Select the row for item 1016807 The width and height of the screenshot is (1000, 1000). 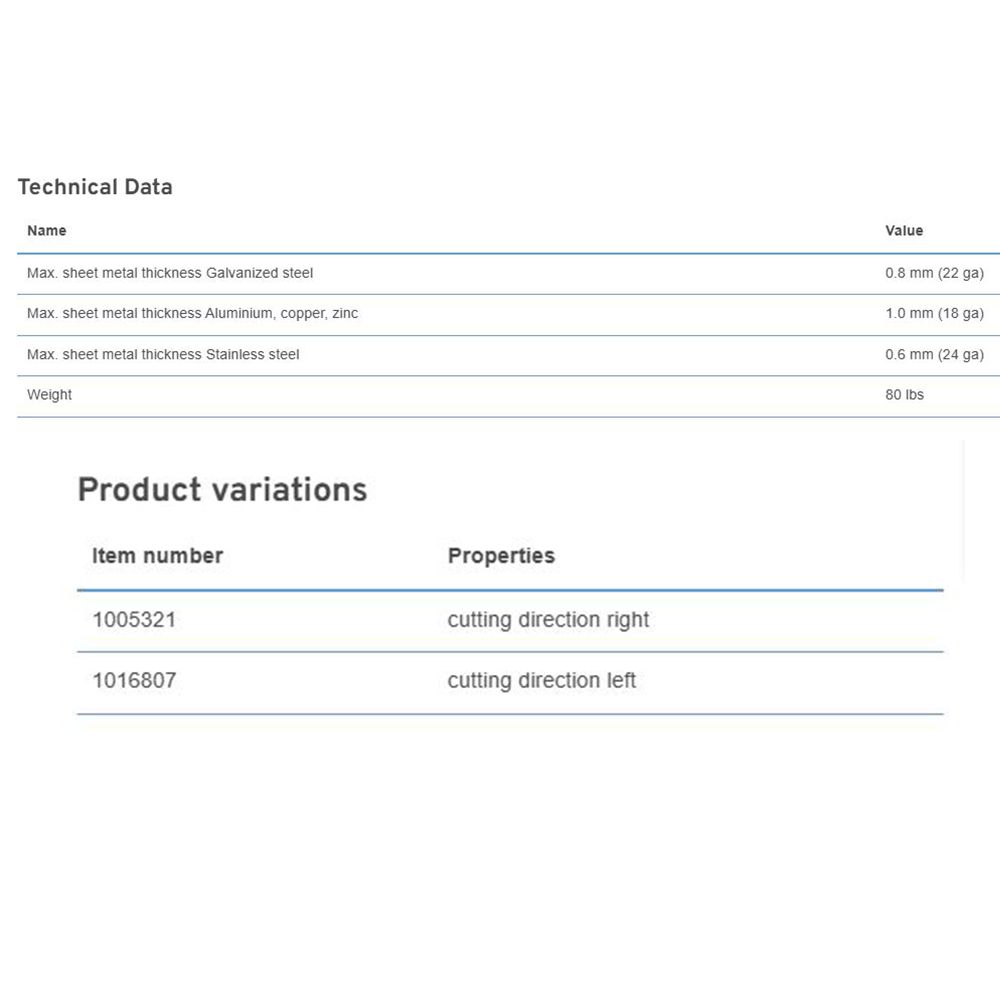[x=510, y=683]
